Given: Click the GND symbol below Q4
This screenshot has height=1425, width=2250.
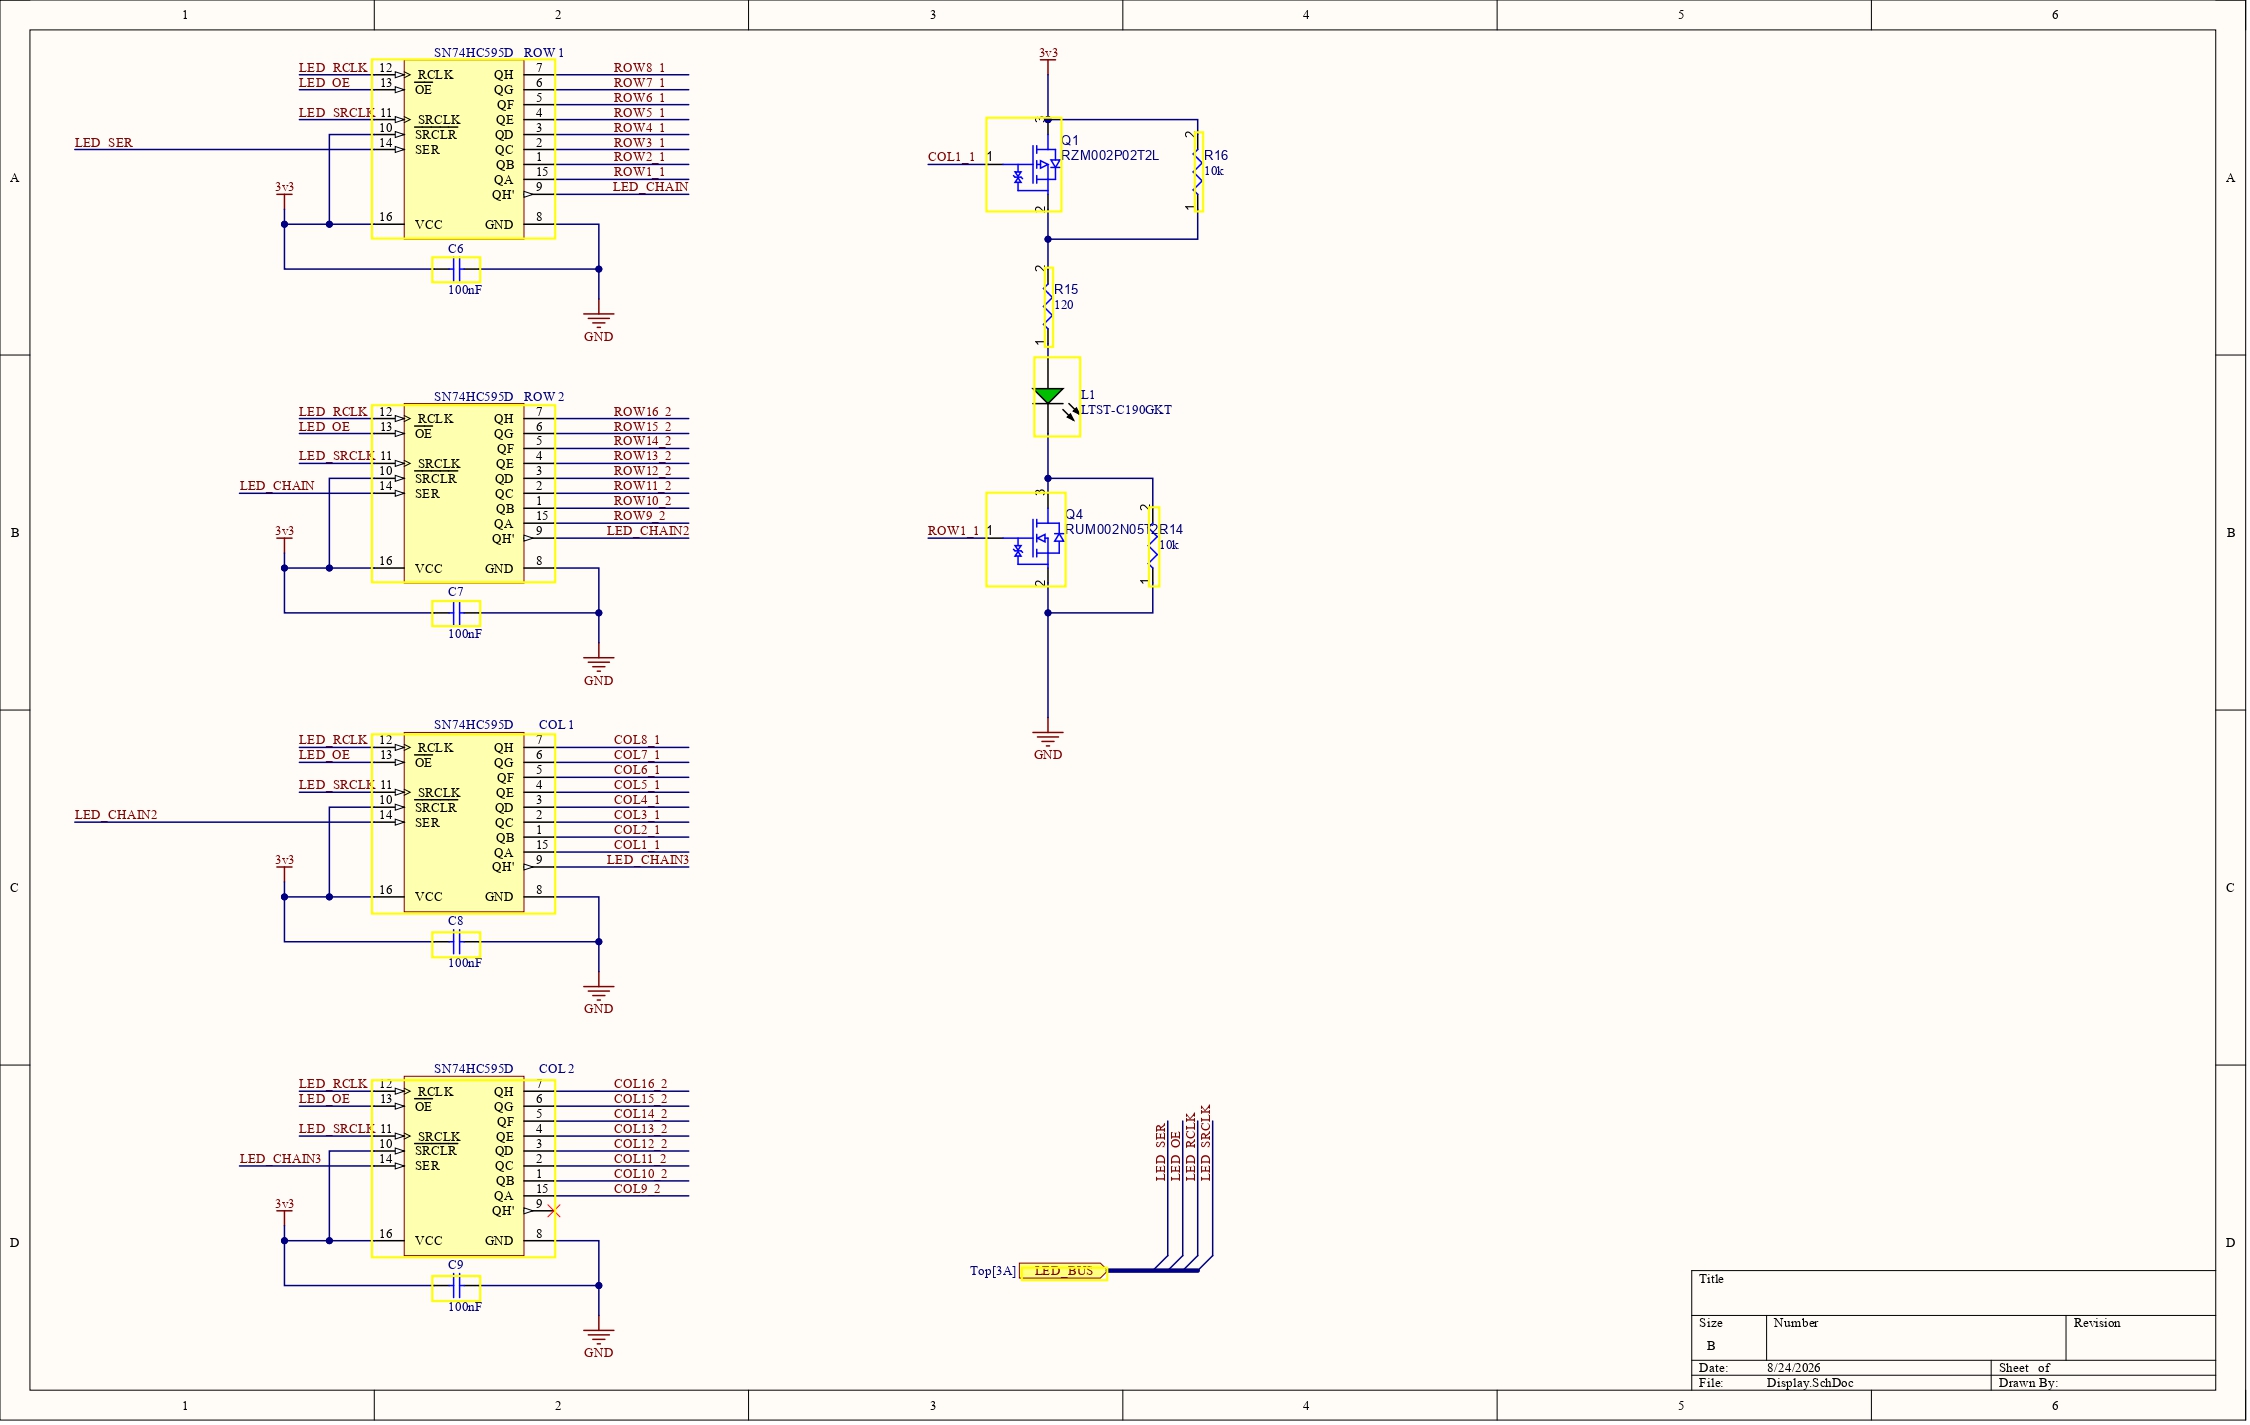Looking at the screenshot, I should pos(1048,746).
